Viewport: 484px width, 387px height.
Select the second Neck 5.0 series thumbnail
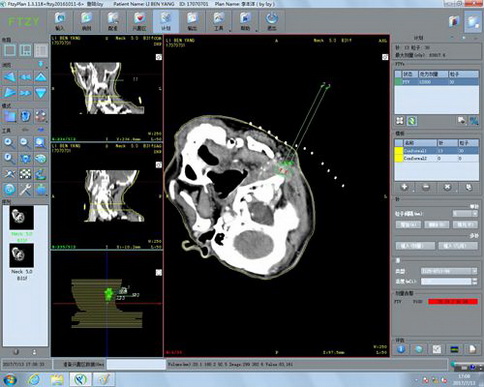tap(22, 255)
